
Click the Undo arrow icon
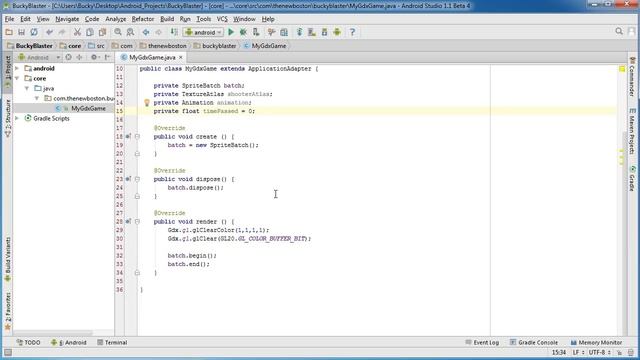click(49, 32)
